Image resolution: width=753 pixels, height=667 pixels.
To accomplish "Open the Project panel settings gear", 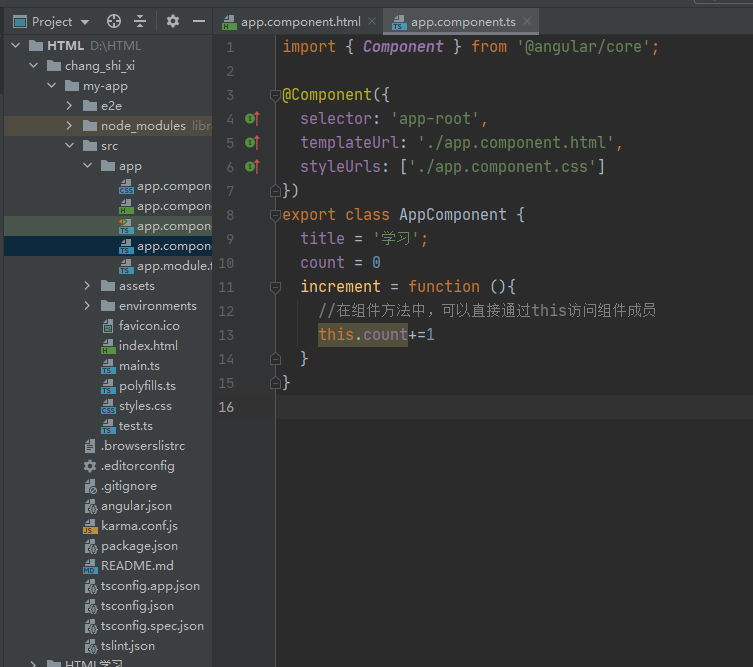I will (x=172, y=21).
